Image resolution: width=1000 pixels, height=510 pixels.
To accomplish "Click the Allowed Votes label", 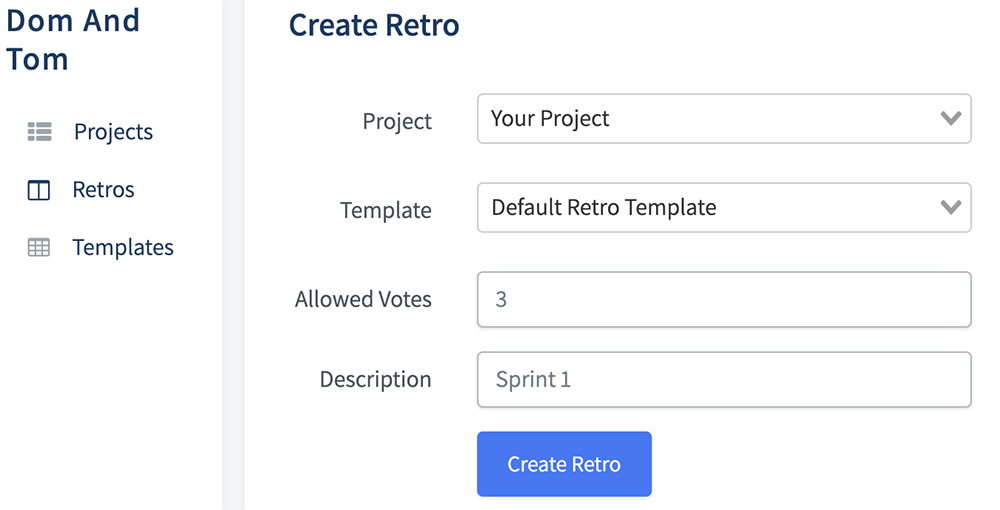I will [x=363, y=299].
